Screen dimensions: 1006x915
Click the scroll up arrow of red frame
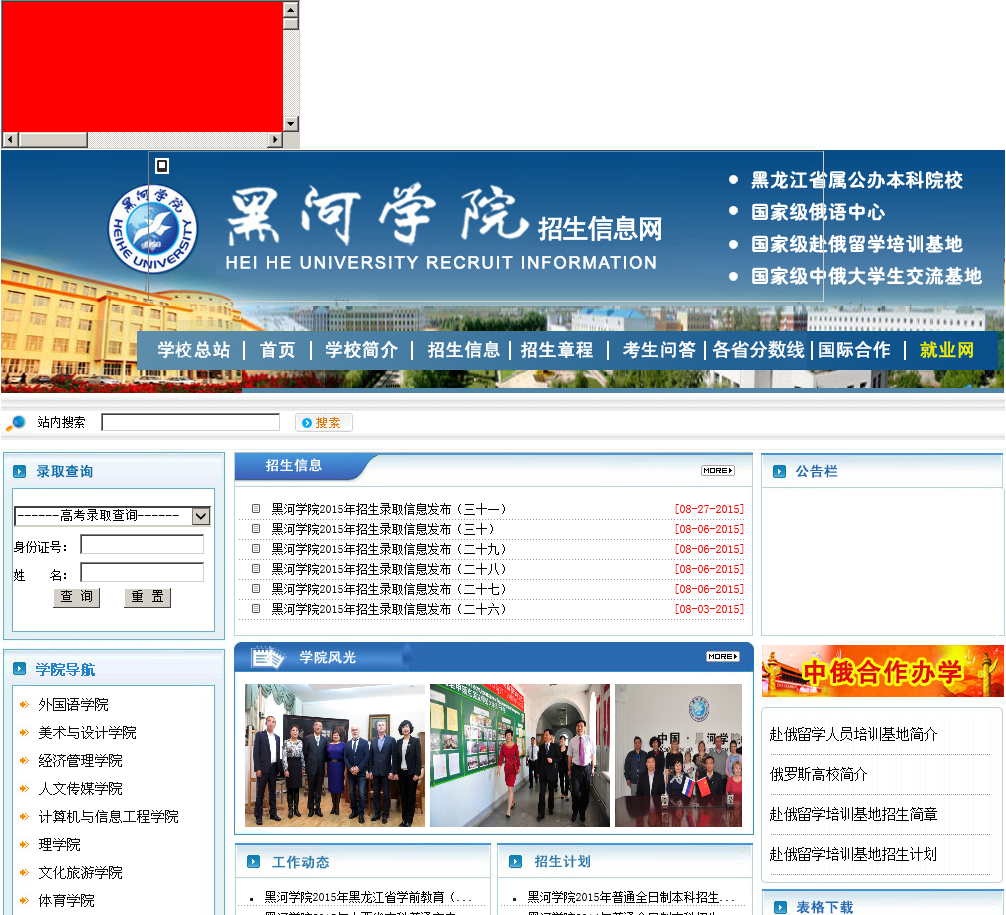[291, 10]
